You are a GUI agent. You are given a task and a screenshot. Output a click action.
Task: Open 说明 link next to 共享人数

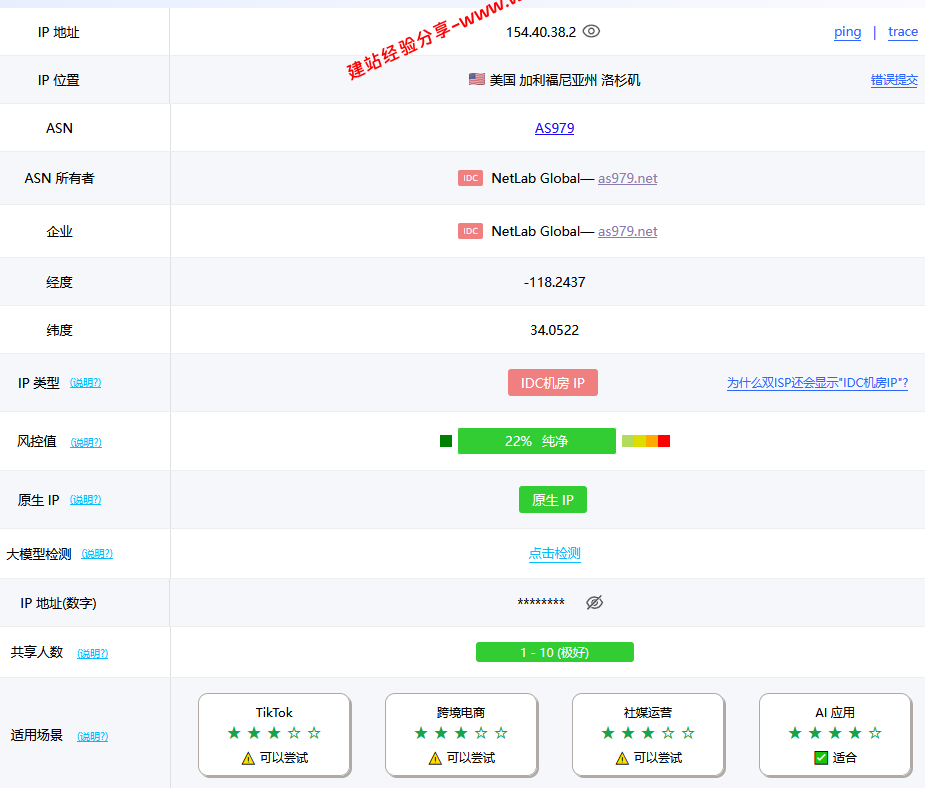tap(93, 654)
